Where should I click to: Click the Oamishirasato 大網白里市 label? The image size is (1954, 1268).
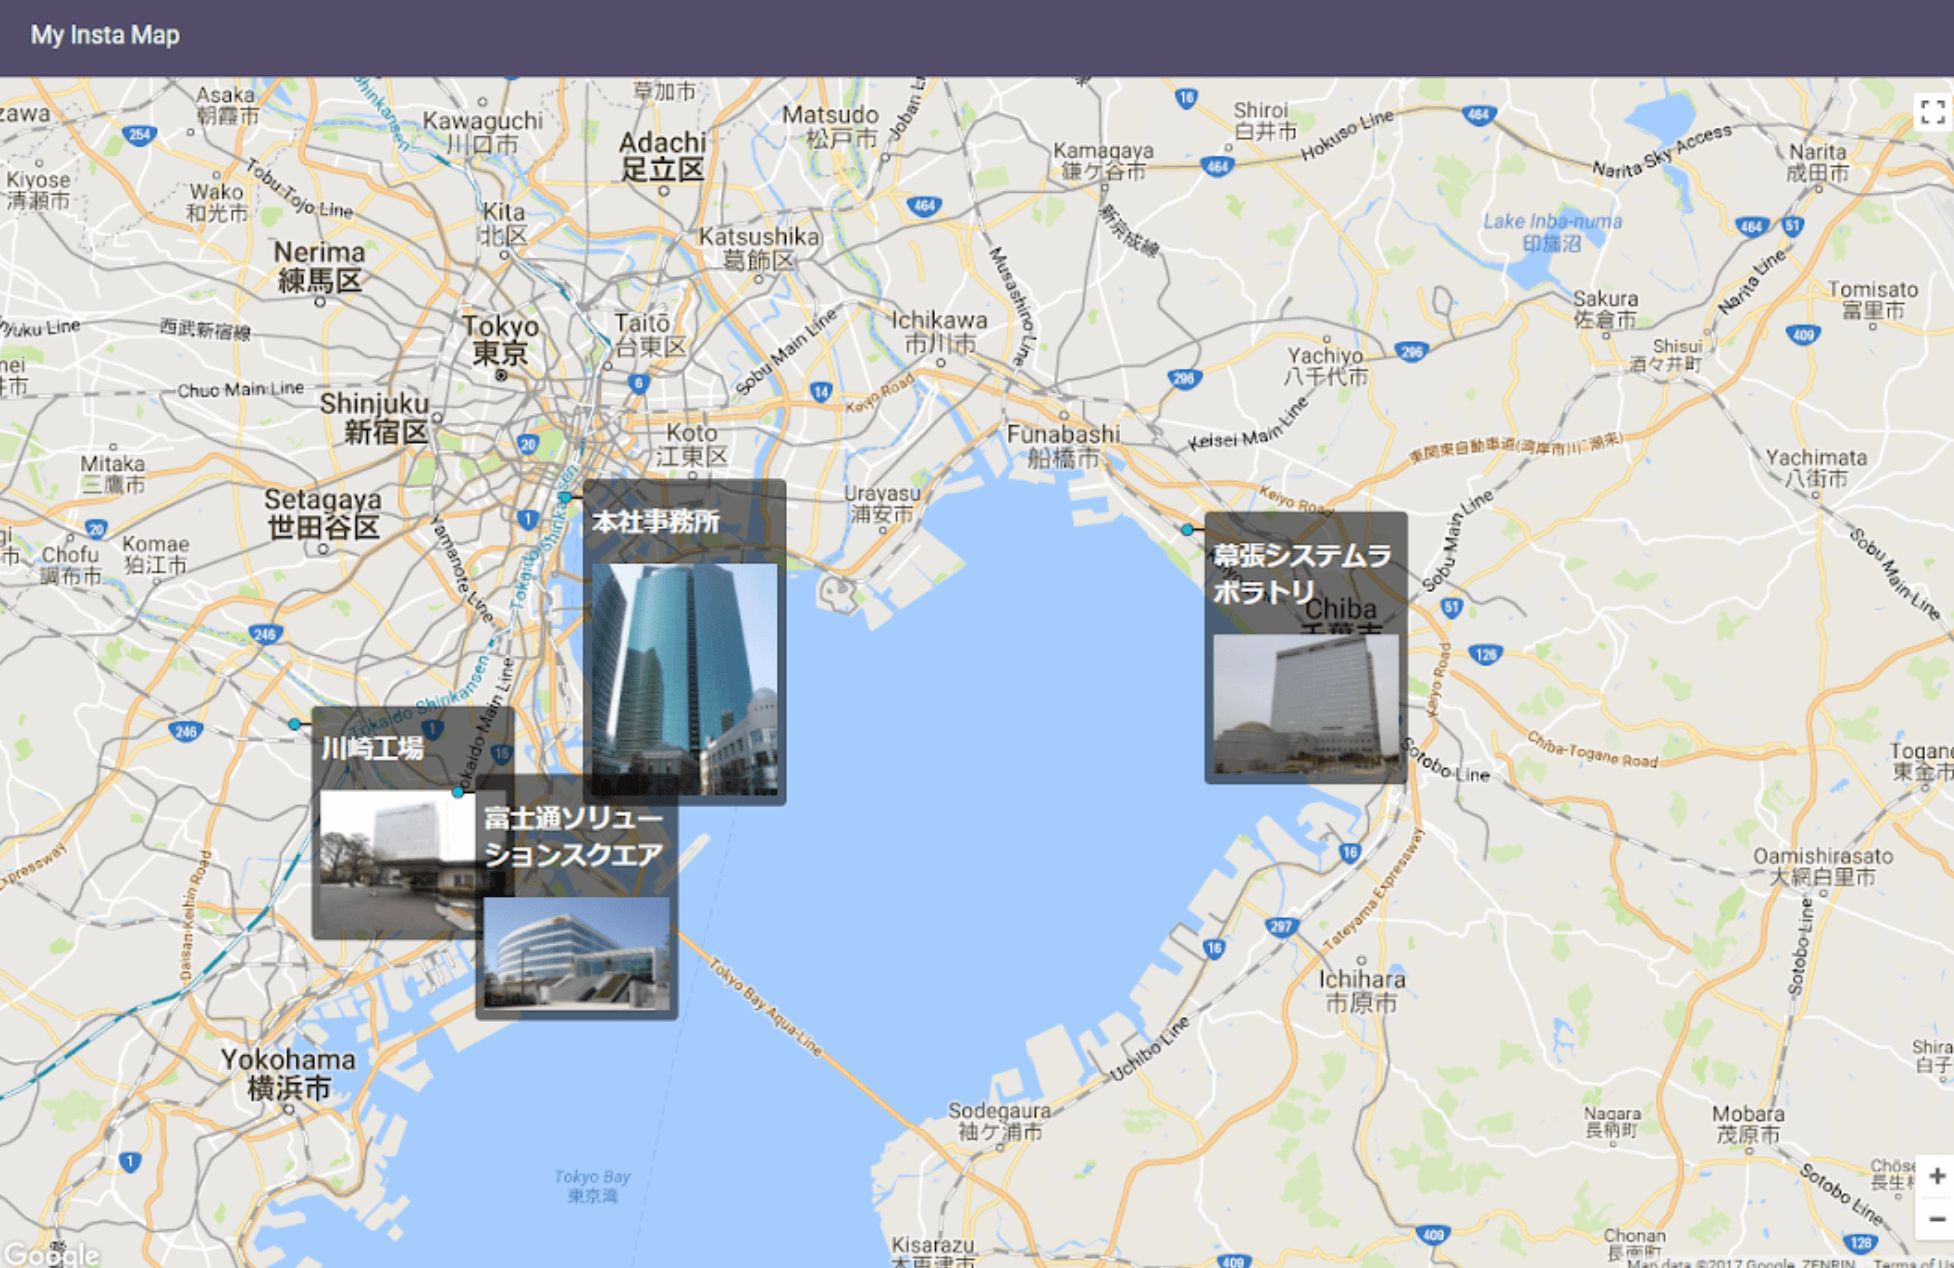[x=1823, y=866]
